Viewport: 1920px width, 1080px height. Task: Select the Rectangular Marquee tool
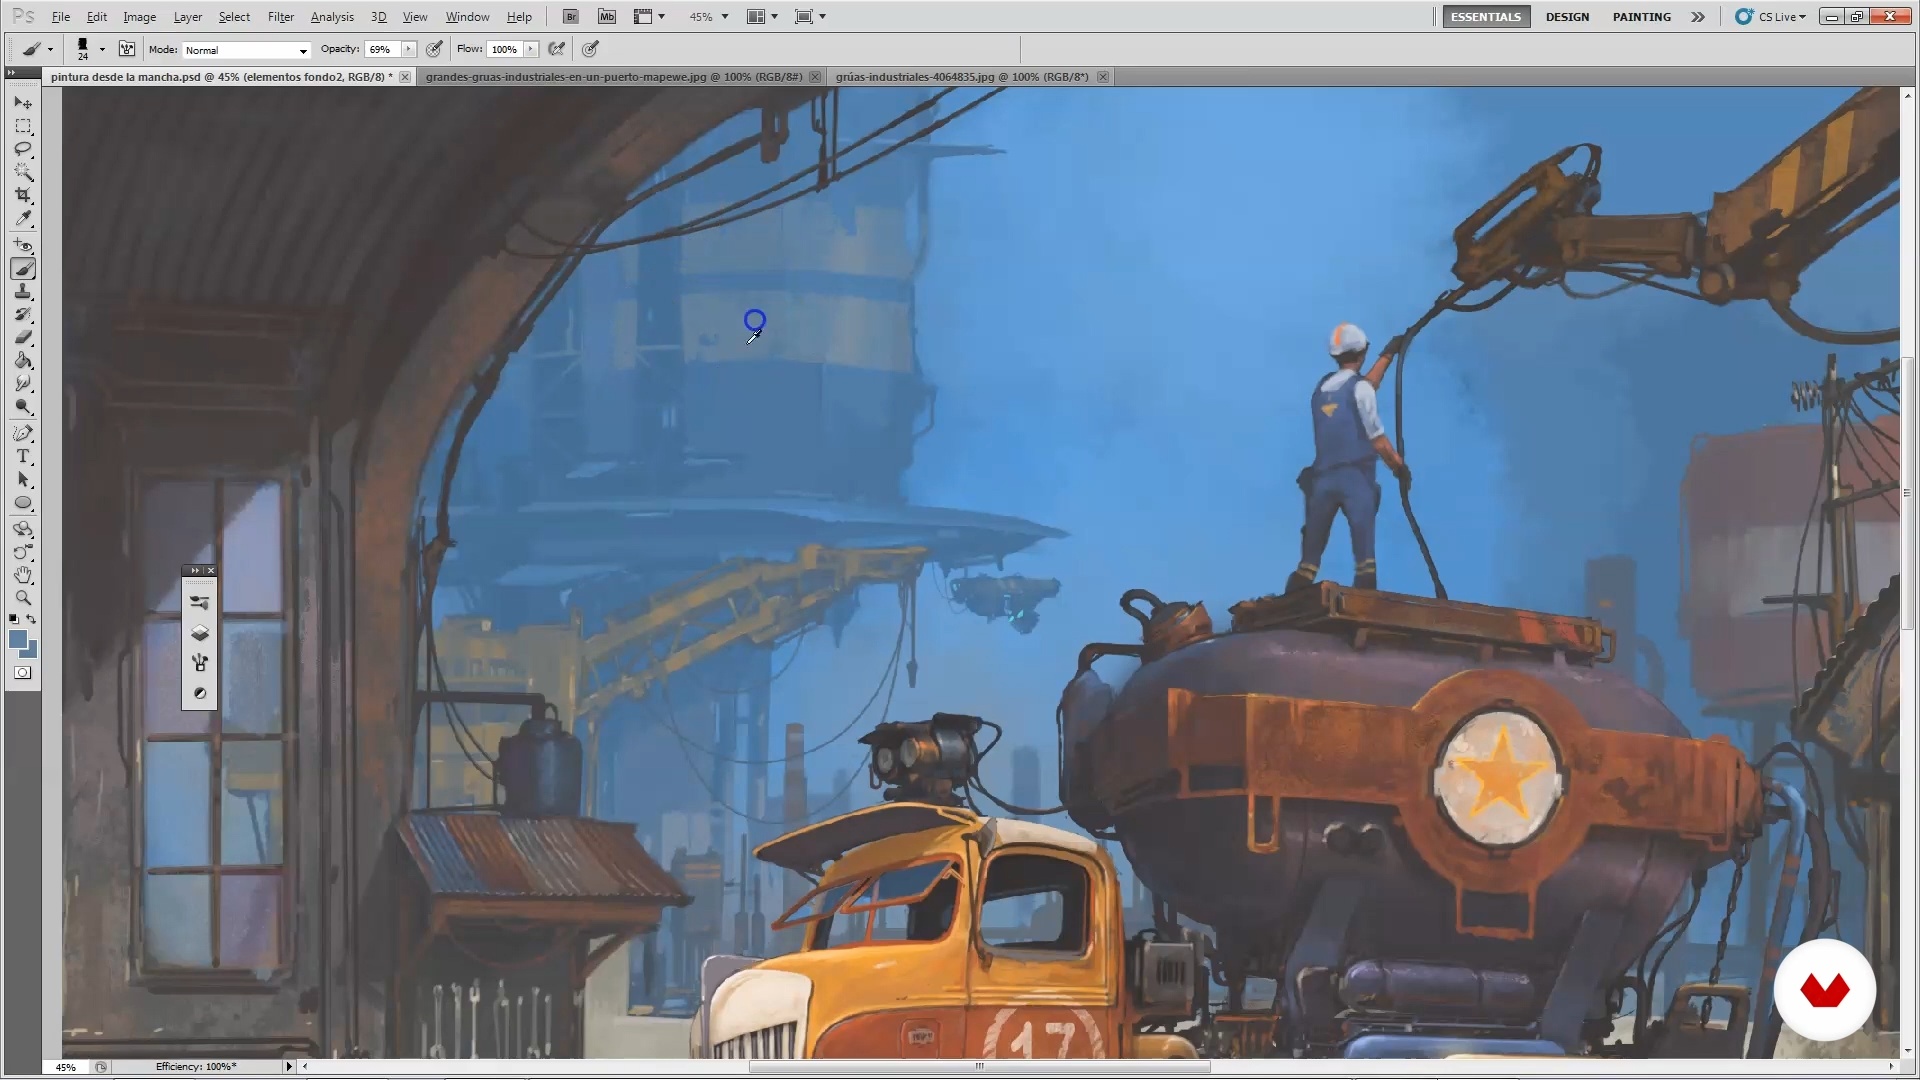[x=23, y=126]
